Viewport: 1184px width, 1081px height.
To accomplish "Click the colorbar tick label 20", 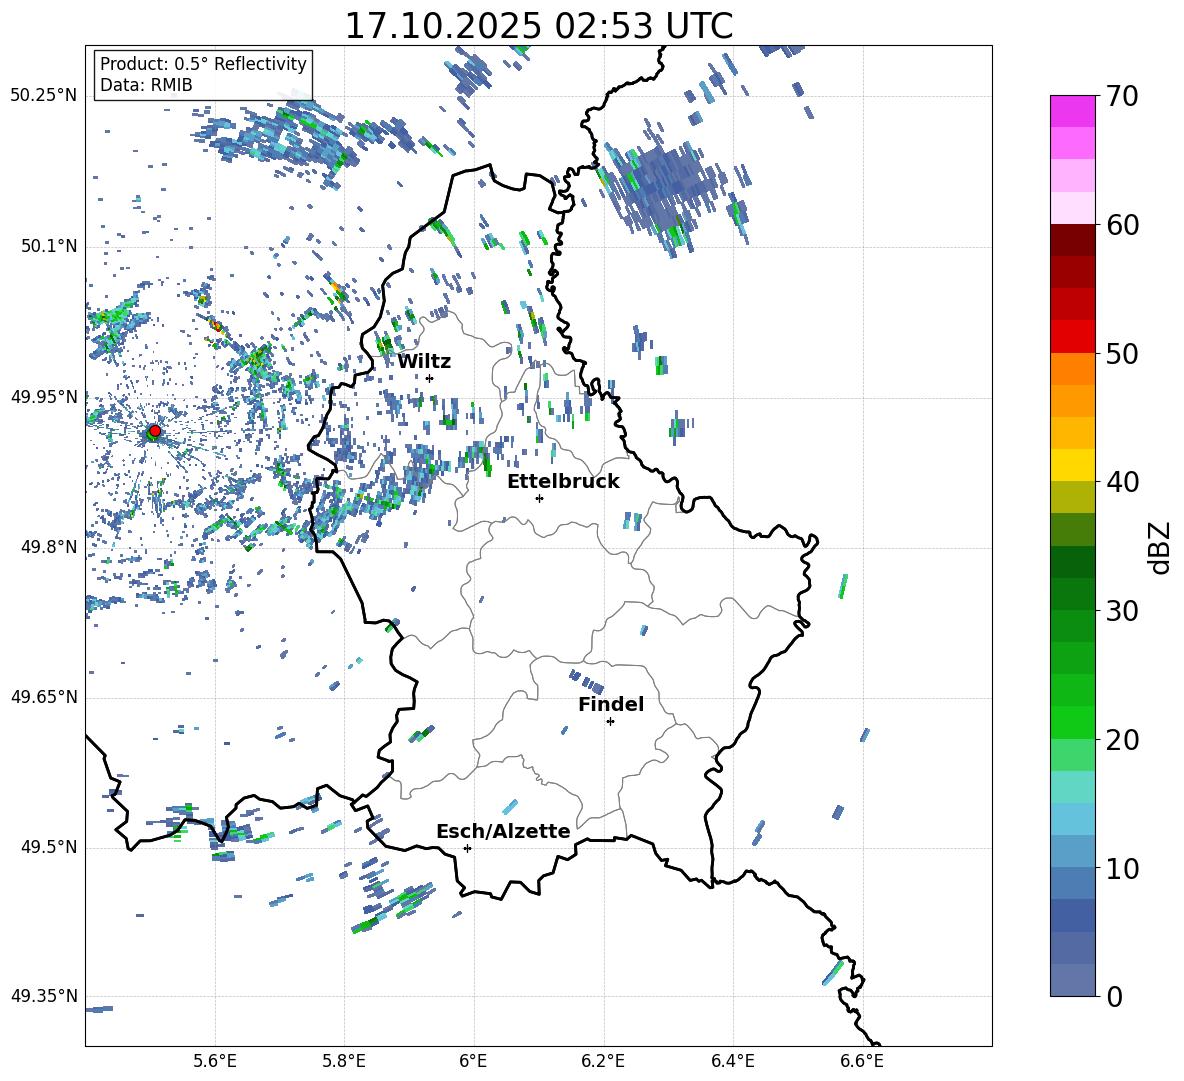I will click(1122, 740).
